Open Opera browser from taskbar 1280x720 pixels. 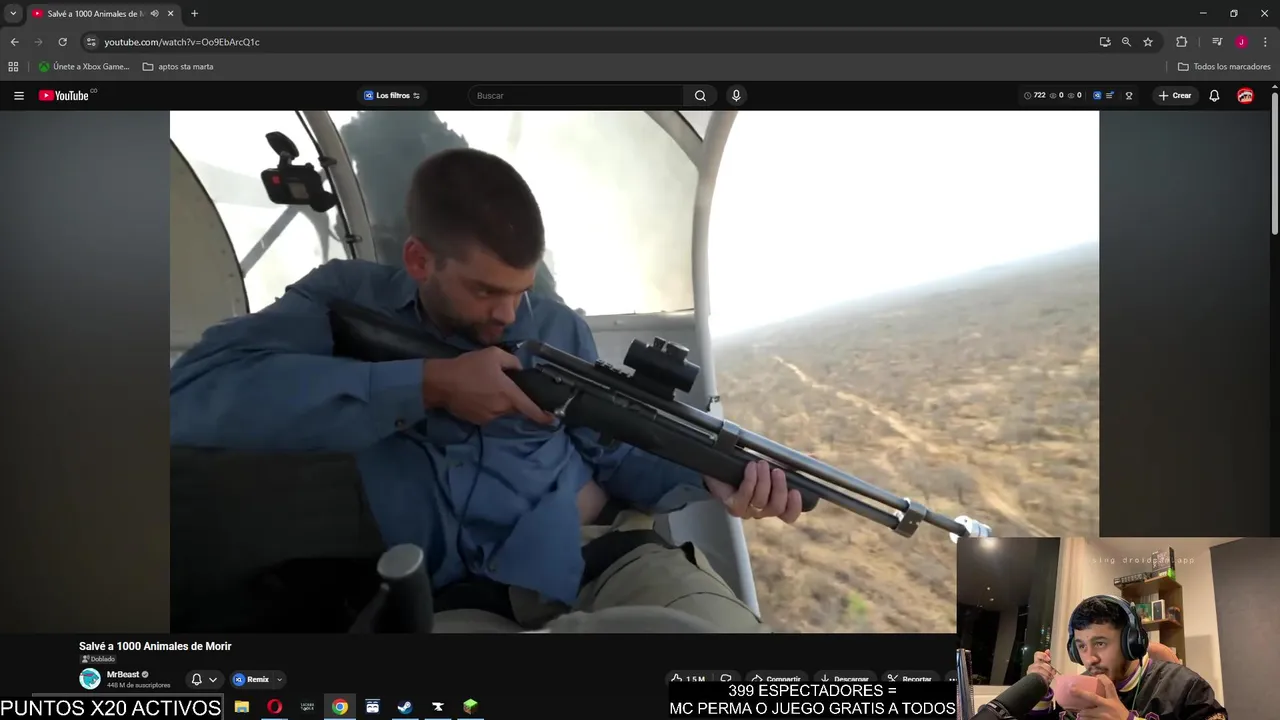pos(274,707)
